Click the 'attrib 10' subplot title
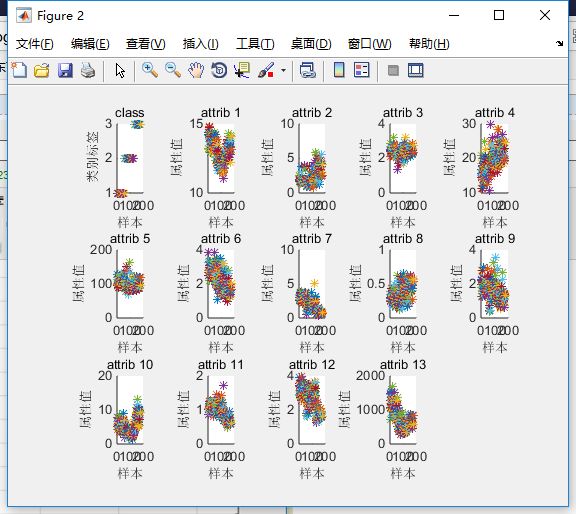 [130, 365]
